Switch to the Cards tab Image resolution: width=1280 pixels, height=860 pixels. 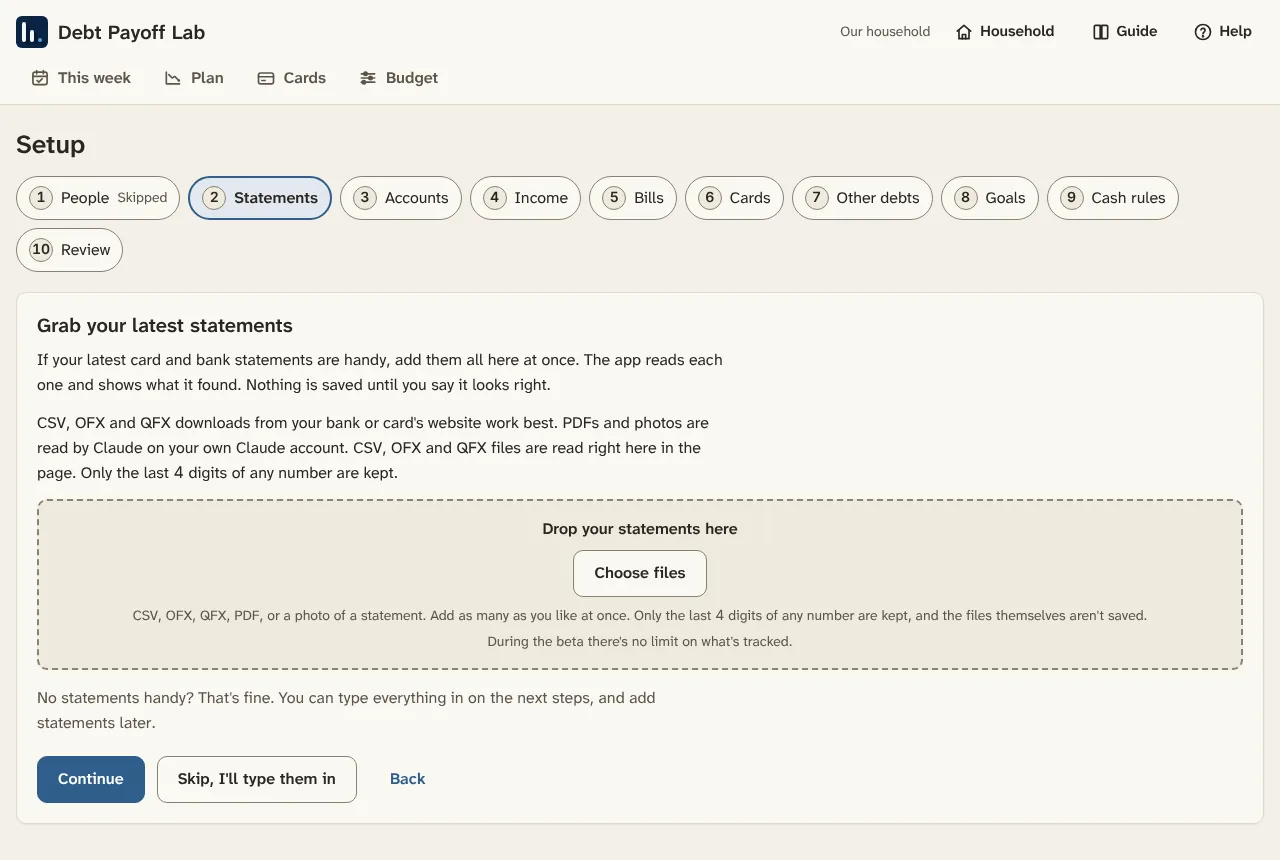pyautogui.click(x=292, y=78)
